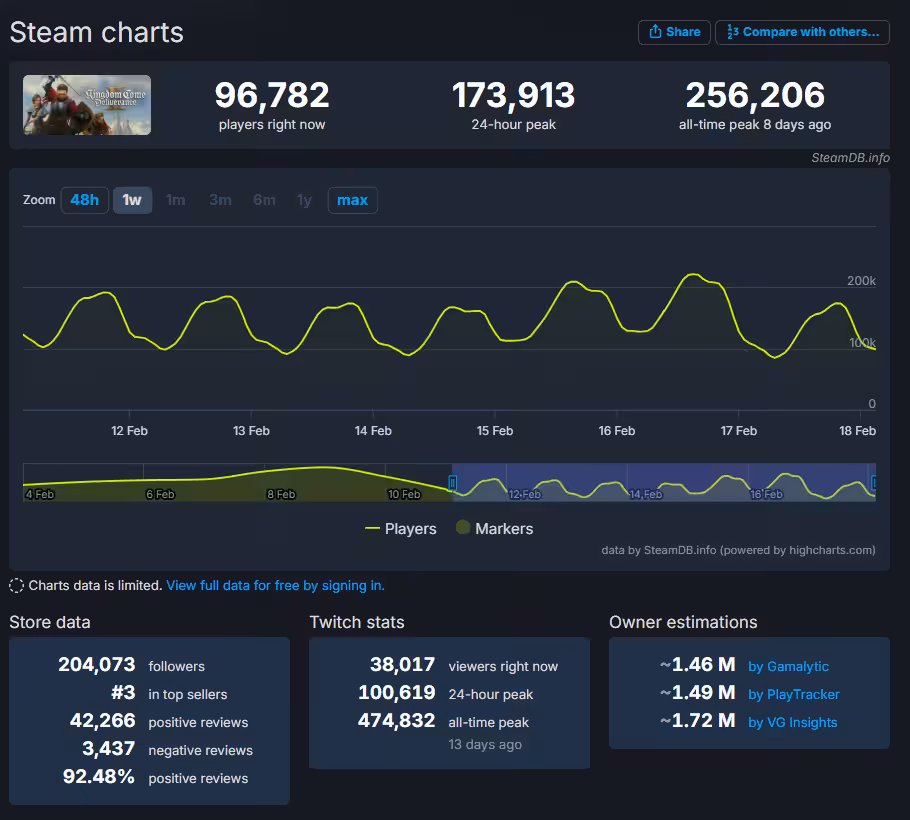Screen dimensions: 910x820
Task: Set chart zoom to 48h
Action: coord(85,200)
